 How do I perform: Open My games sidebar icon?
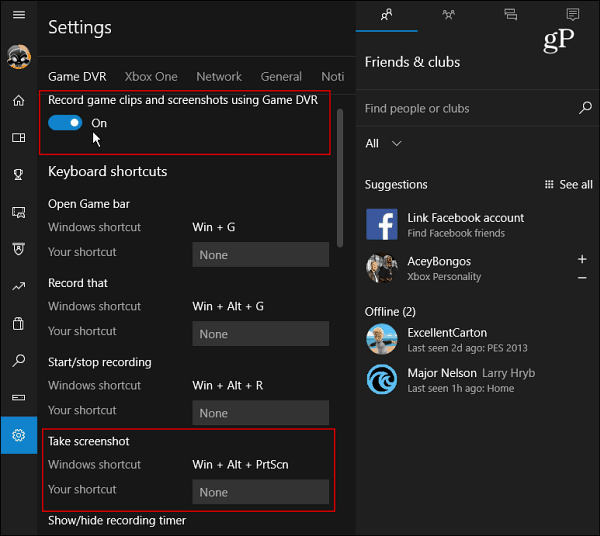tap(19, 137)
